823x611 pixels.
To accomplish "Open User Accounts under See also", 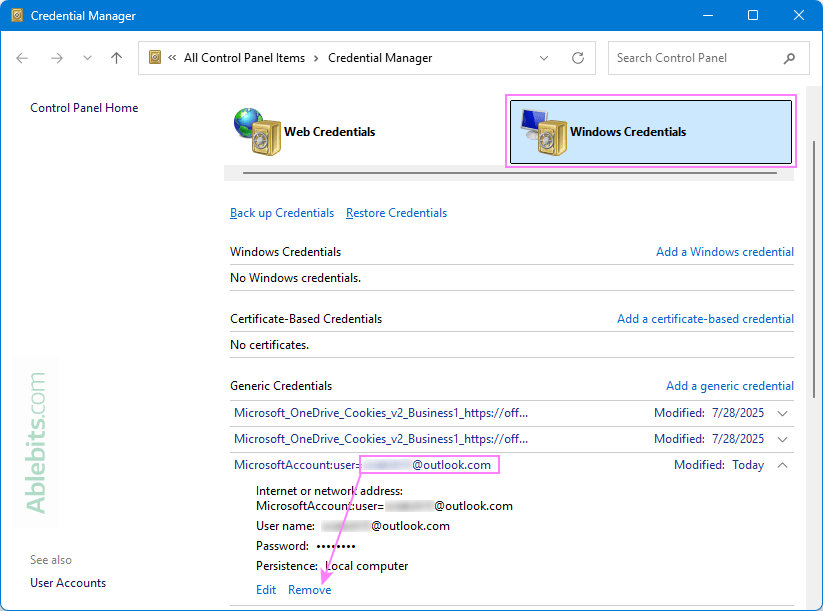I will click(68, 583).
